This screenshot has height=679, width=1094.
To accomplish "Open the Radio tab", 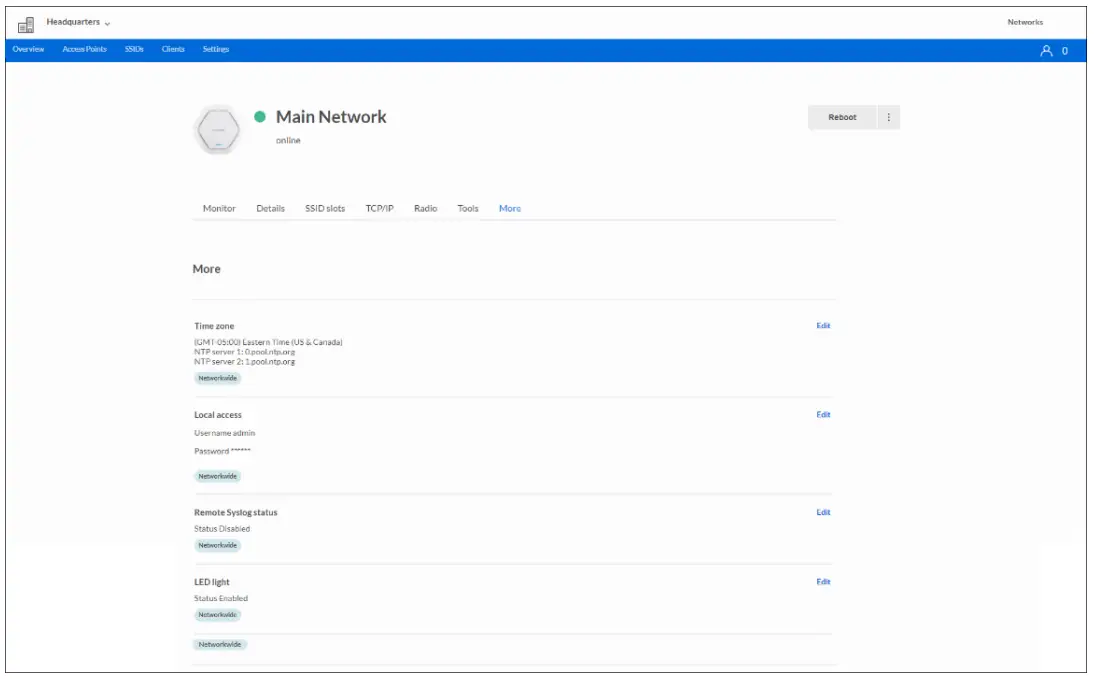I will (x=425, y=209).
